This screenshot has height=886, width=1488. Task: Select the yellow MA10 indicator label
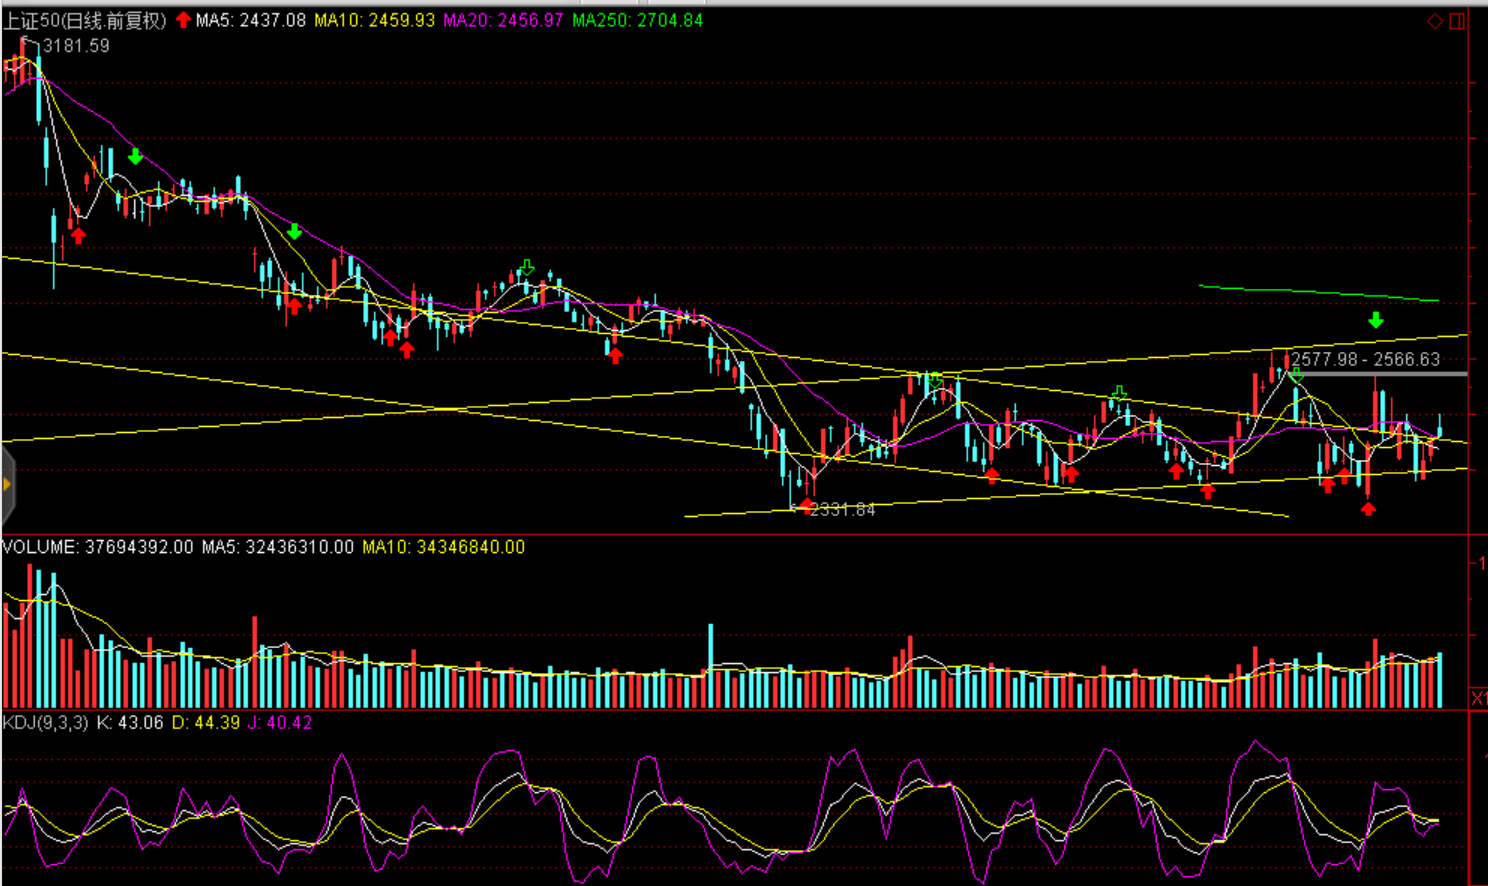374,21
